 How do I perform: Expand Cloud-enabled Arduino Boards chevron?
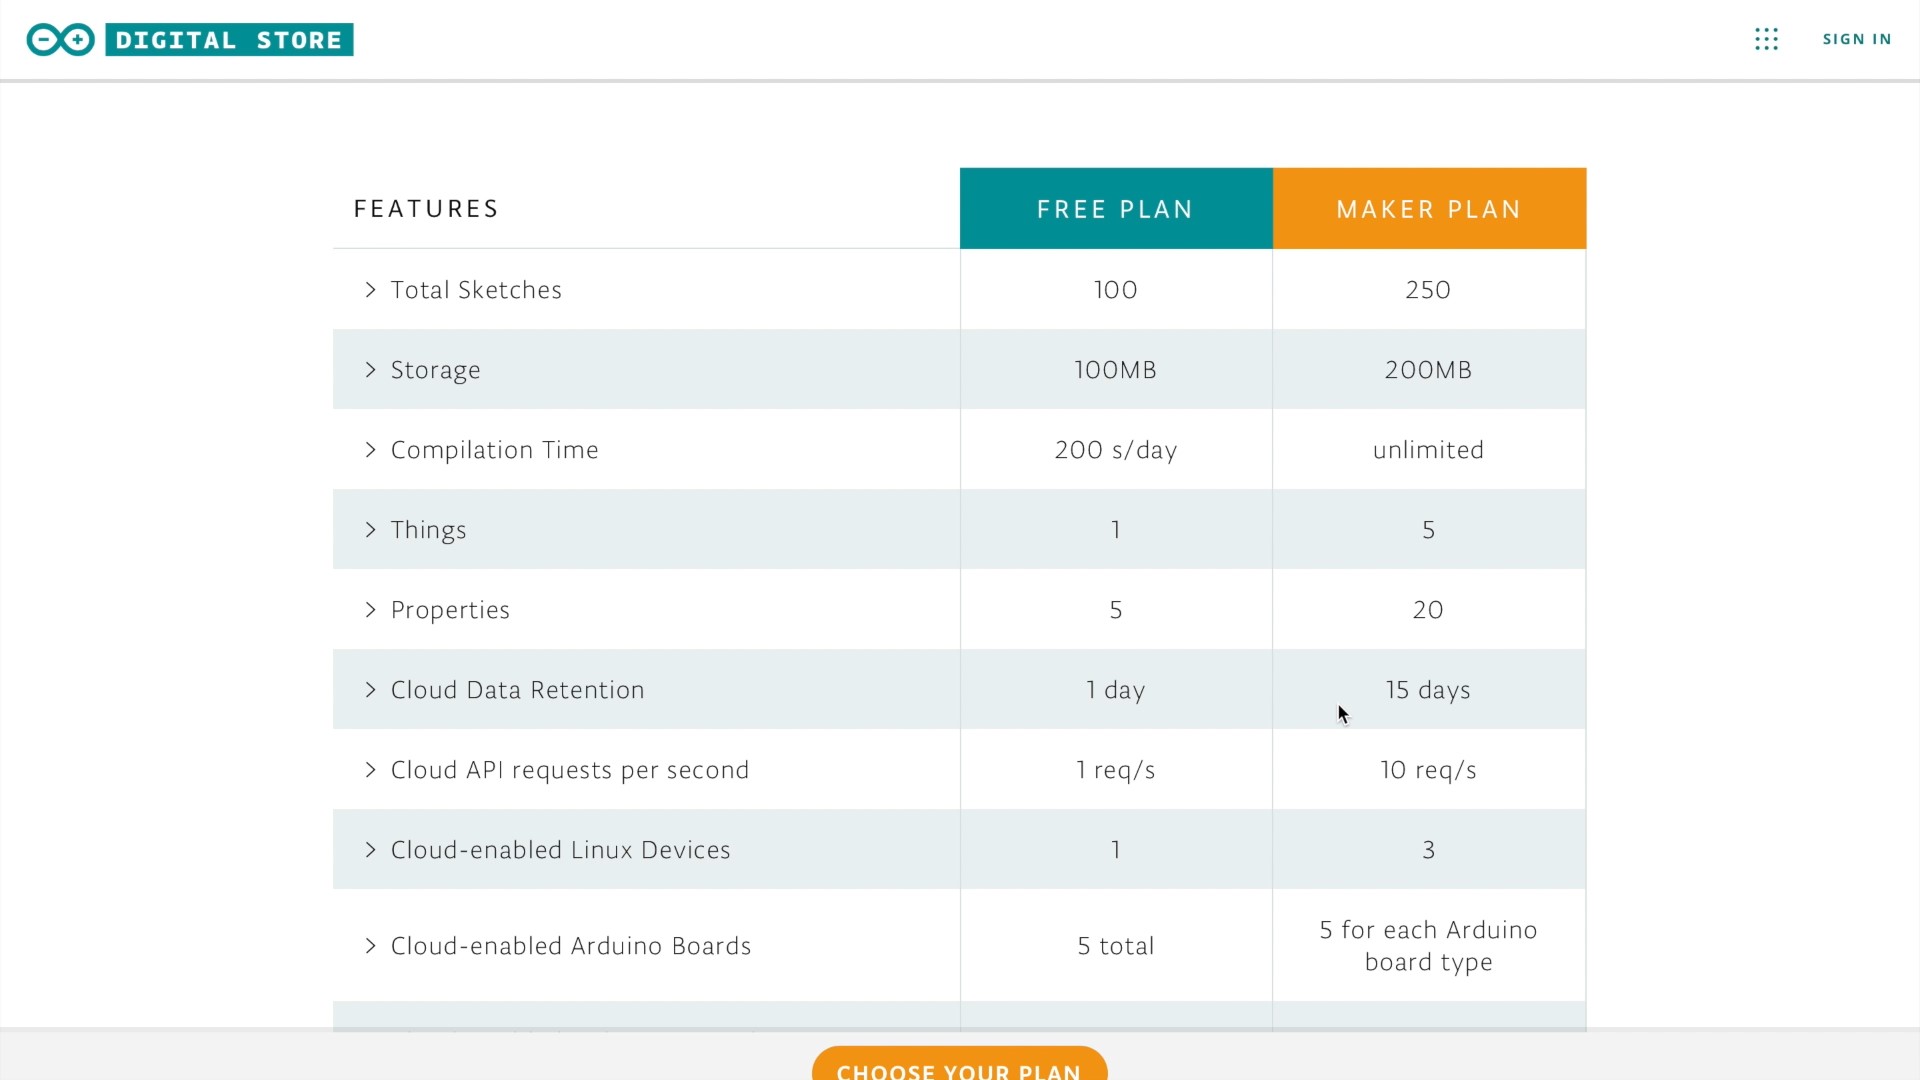[371, 946]
